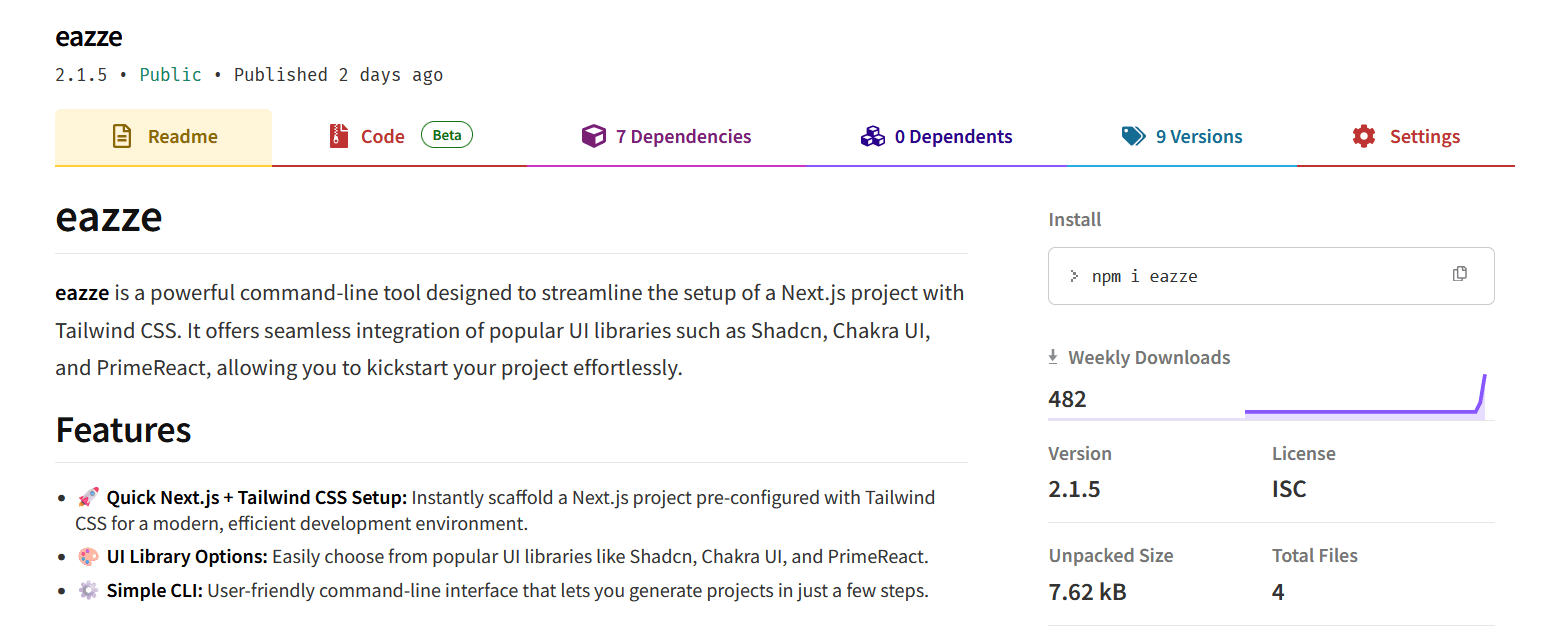Click the terminal prompt icon in Install box
1555x627 pixels.
pyautogui.click(x=1074, y=276)
